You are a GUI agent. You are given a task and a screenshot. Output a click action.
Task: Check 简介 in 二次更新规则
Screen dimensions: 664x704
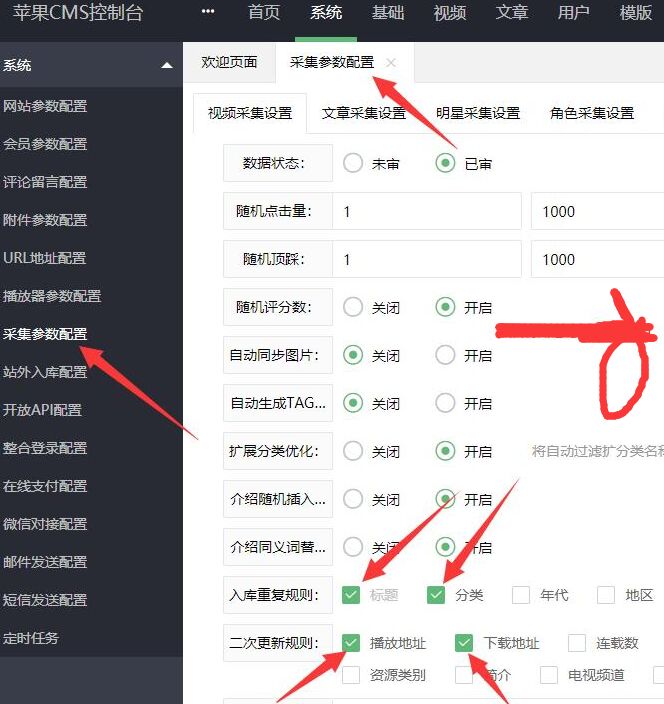(464, 675)
